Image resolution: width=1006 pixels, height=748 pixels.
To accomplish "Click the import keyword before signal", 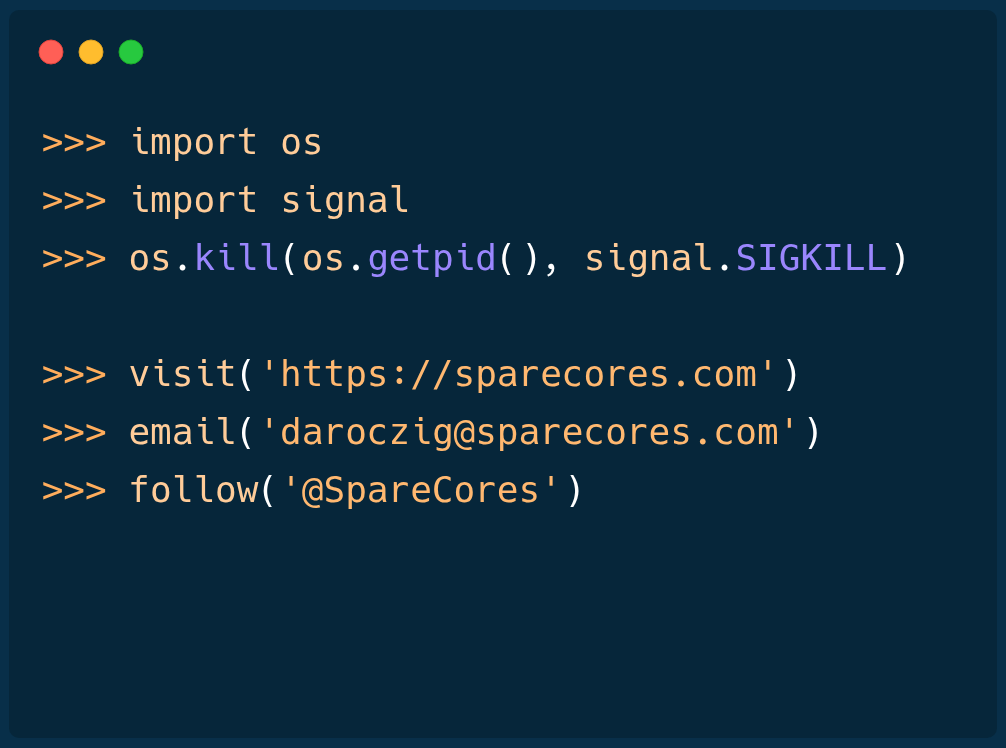I will [x=194, y=200].
